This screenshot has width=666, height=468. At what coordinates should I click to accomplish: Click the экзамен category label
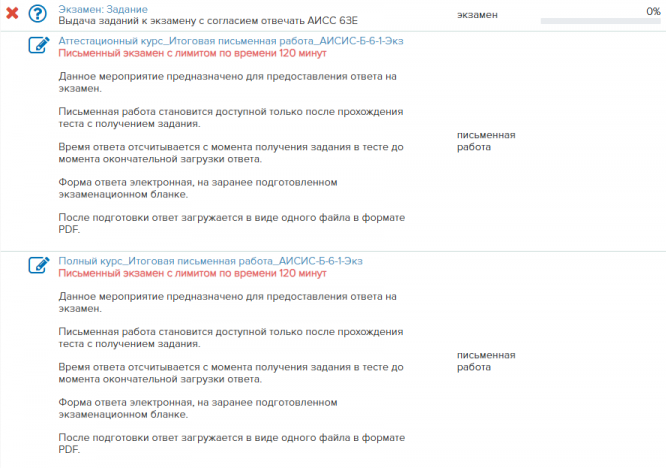(480, 16)
